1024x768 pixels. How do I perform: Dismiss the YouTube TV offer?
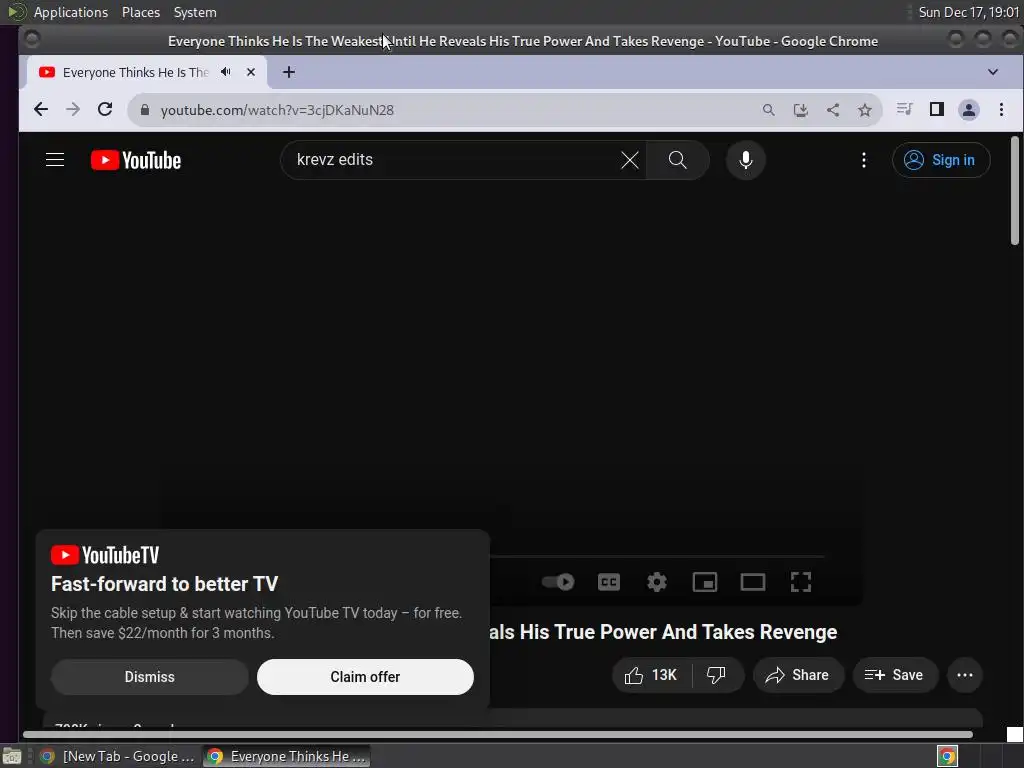150,677
